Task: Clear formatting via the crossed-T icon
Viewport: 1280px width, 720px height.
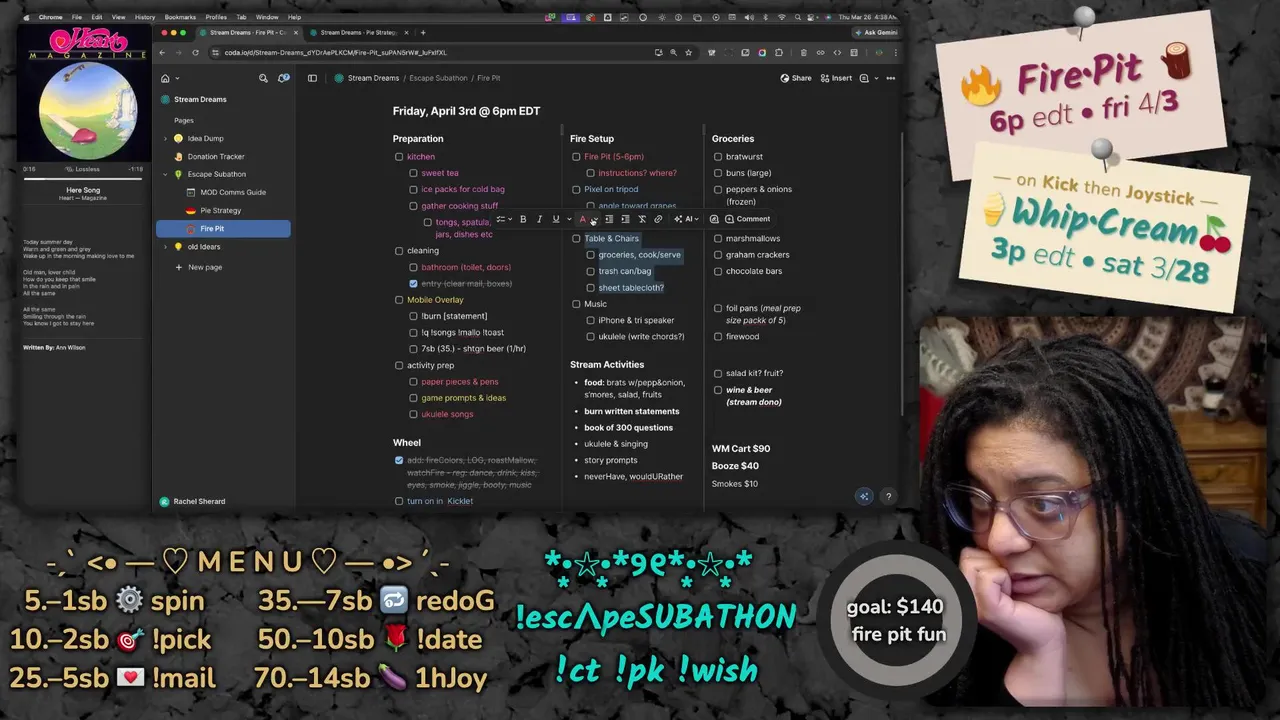Action: tap(642, 219)
